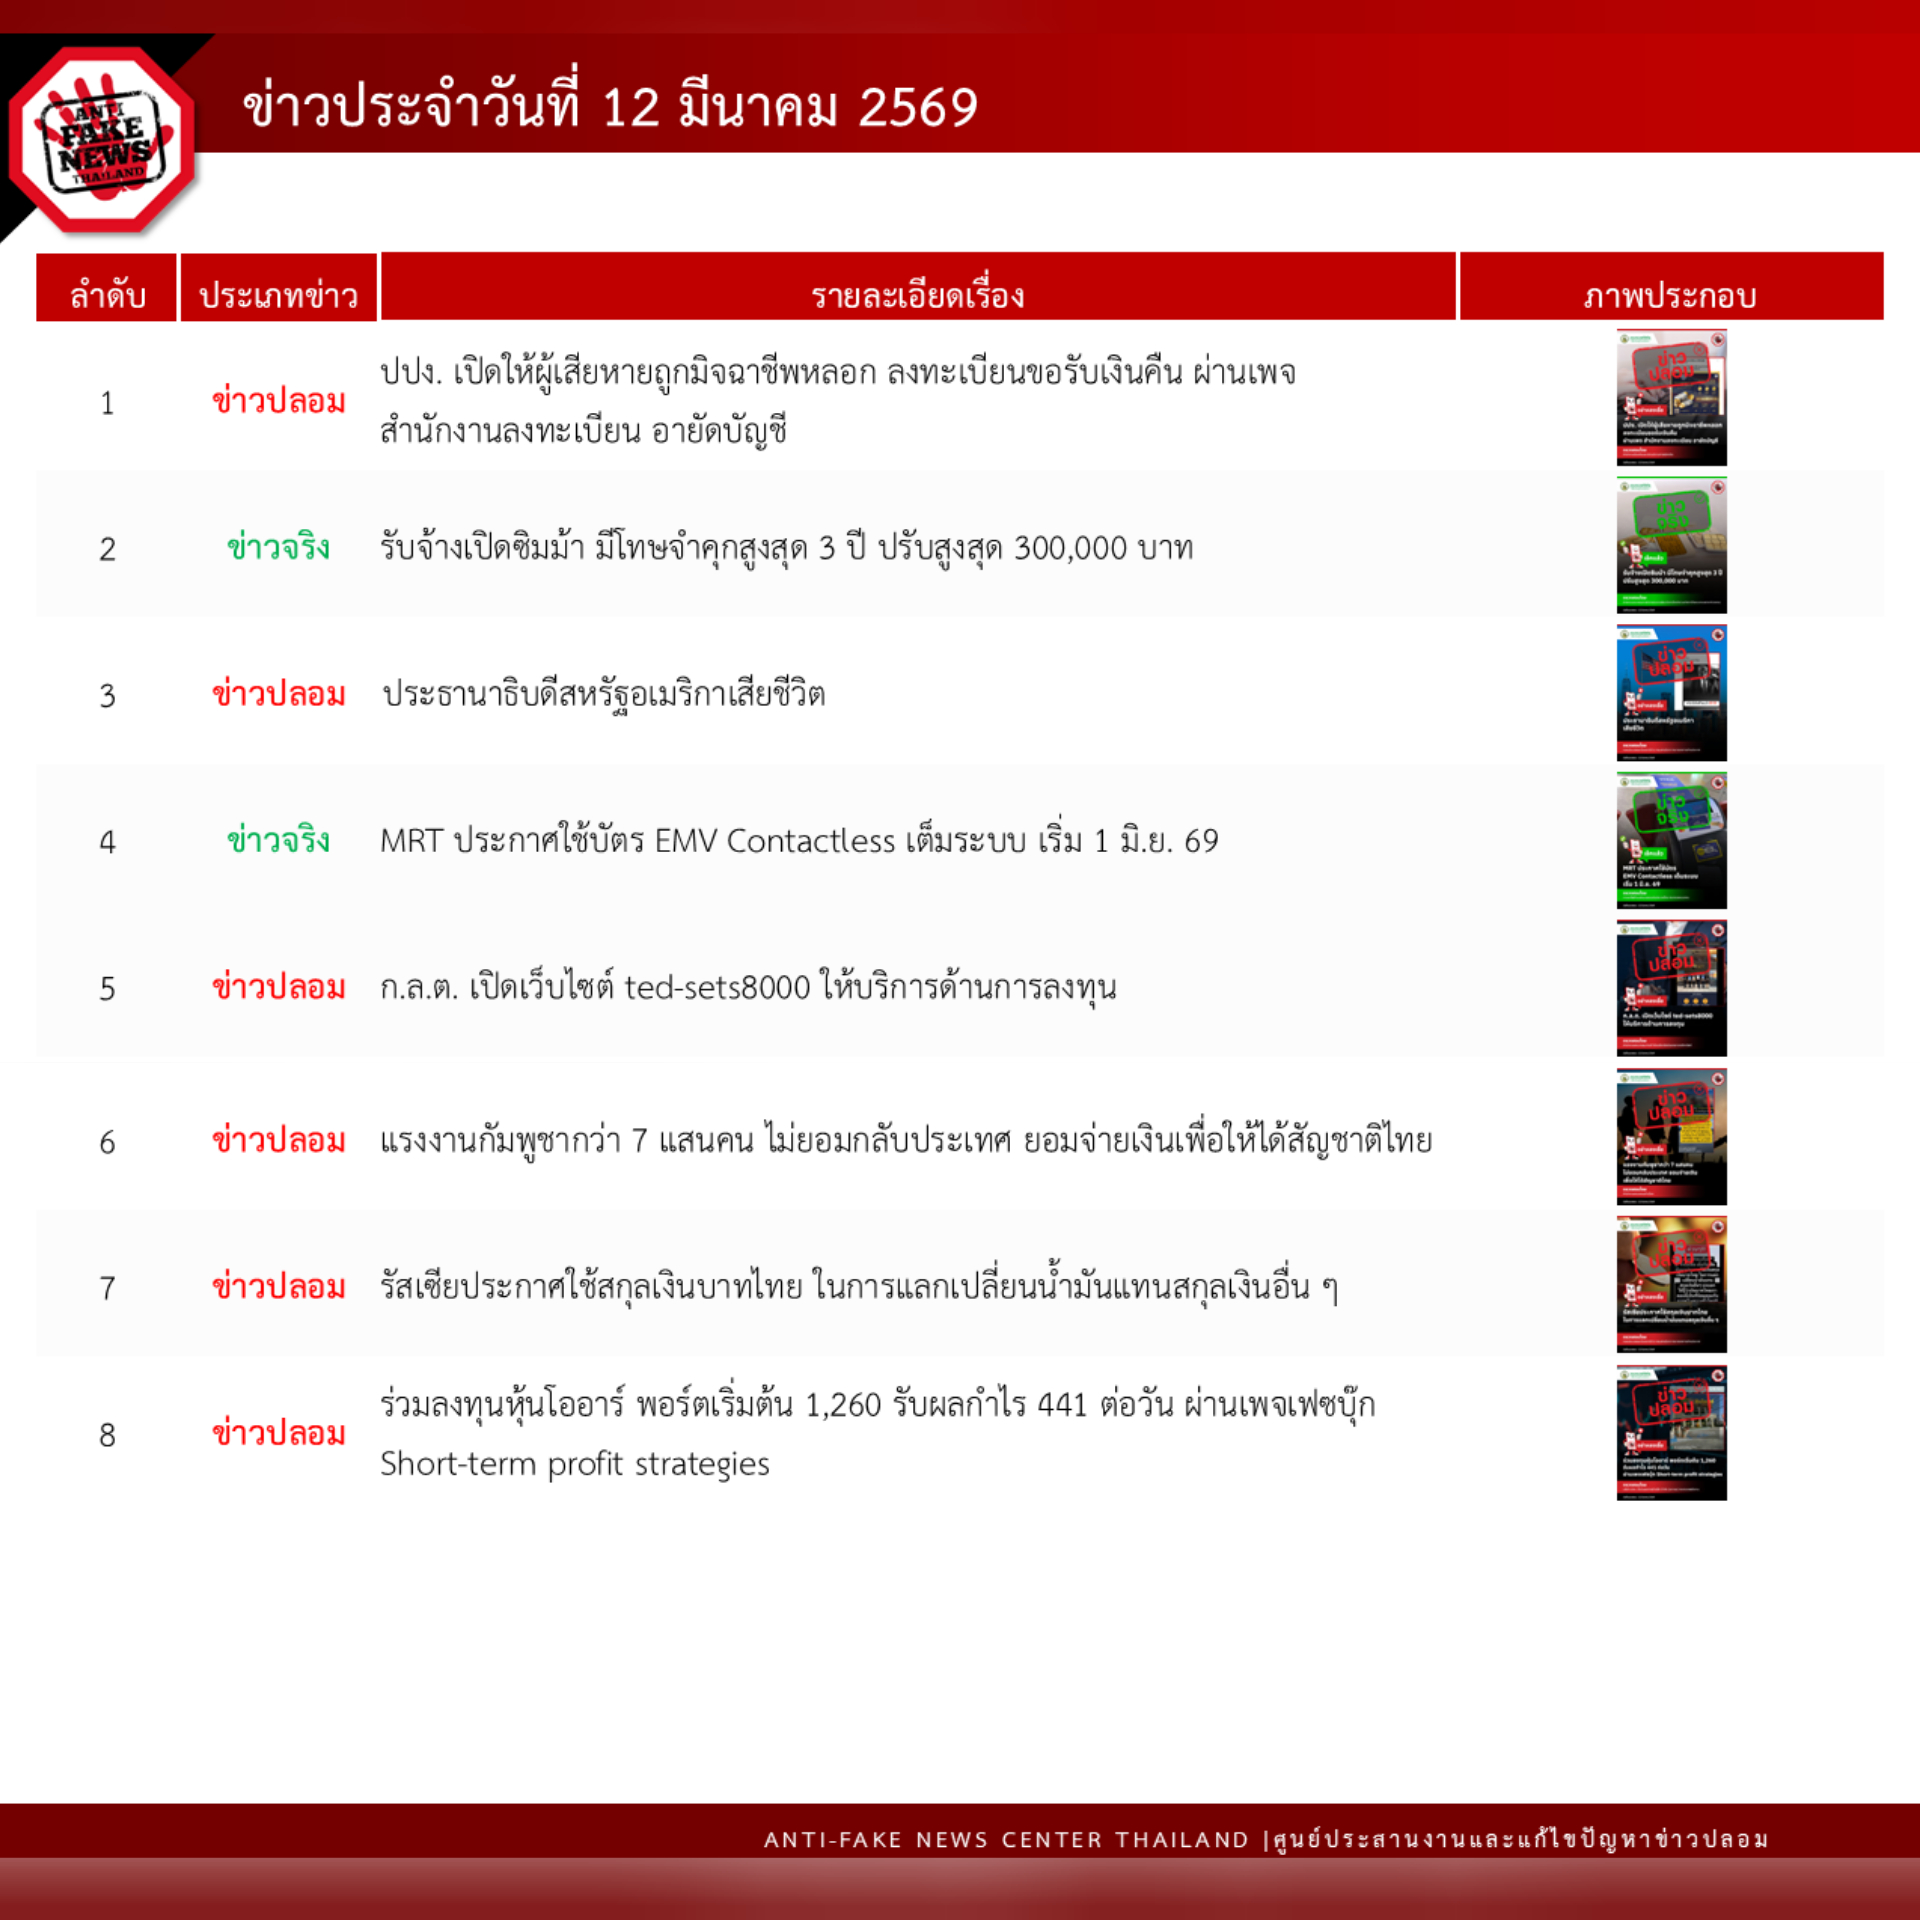Click the date title 12 มีนาคม 2569

click(610, 107)
